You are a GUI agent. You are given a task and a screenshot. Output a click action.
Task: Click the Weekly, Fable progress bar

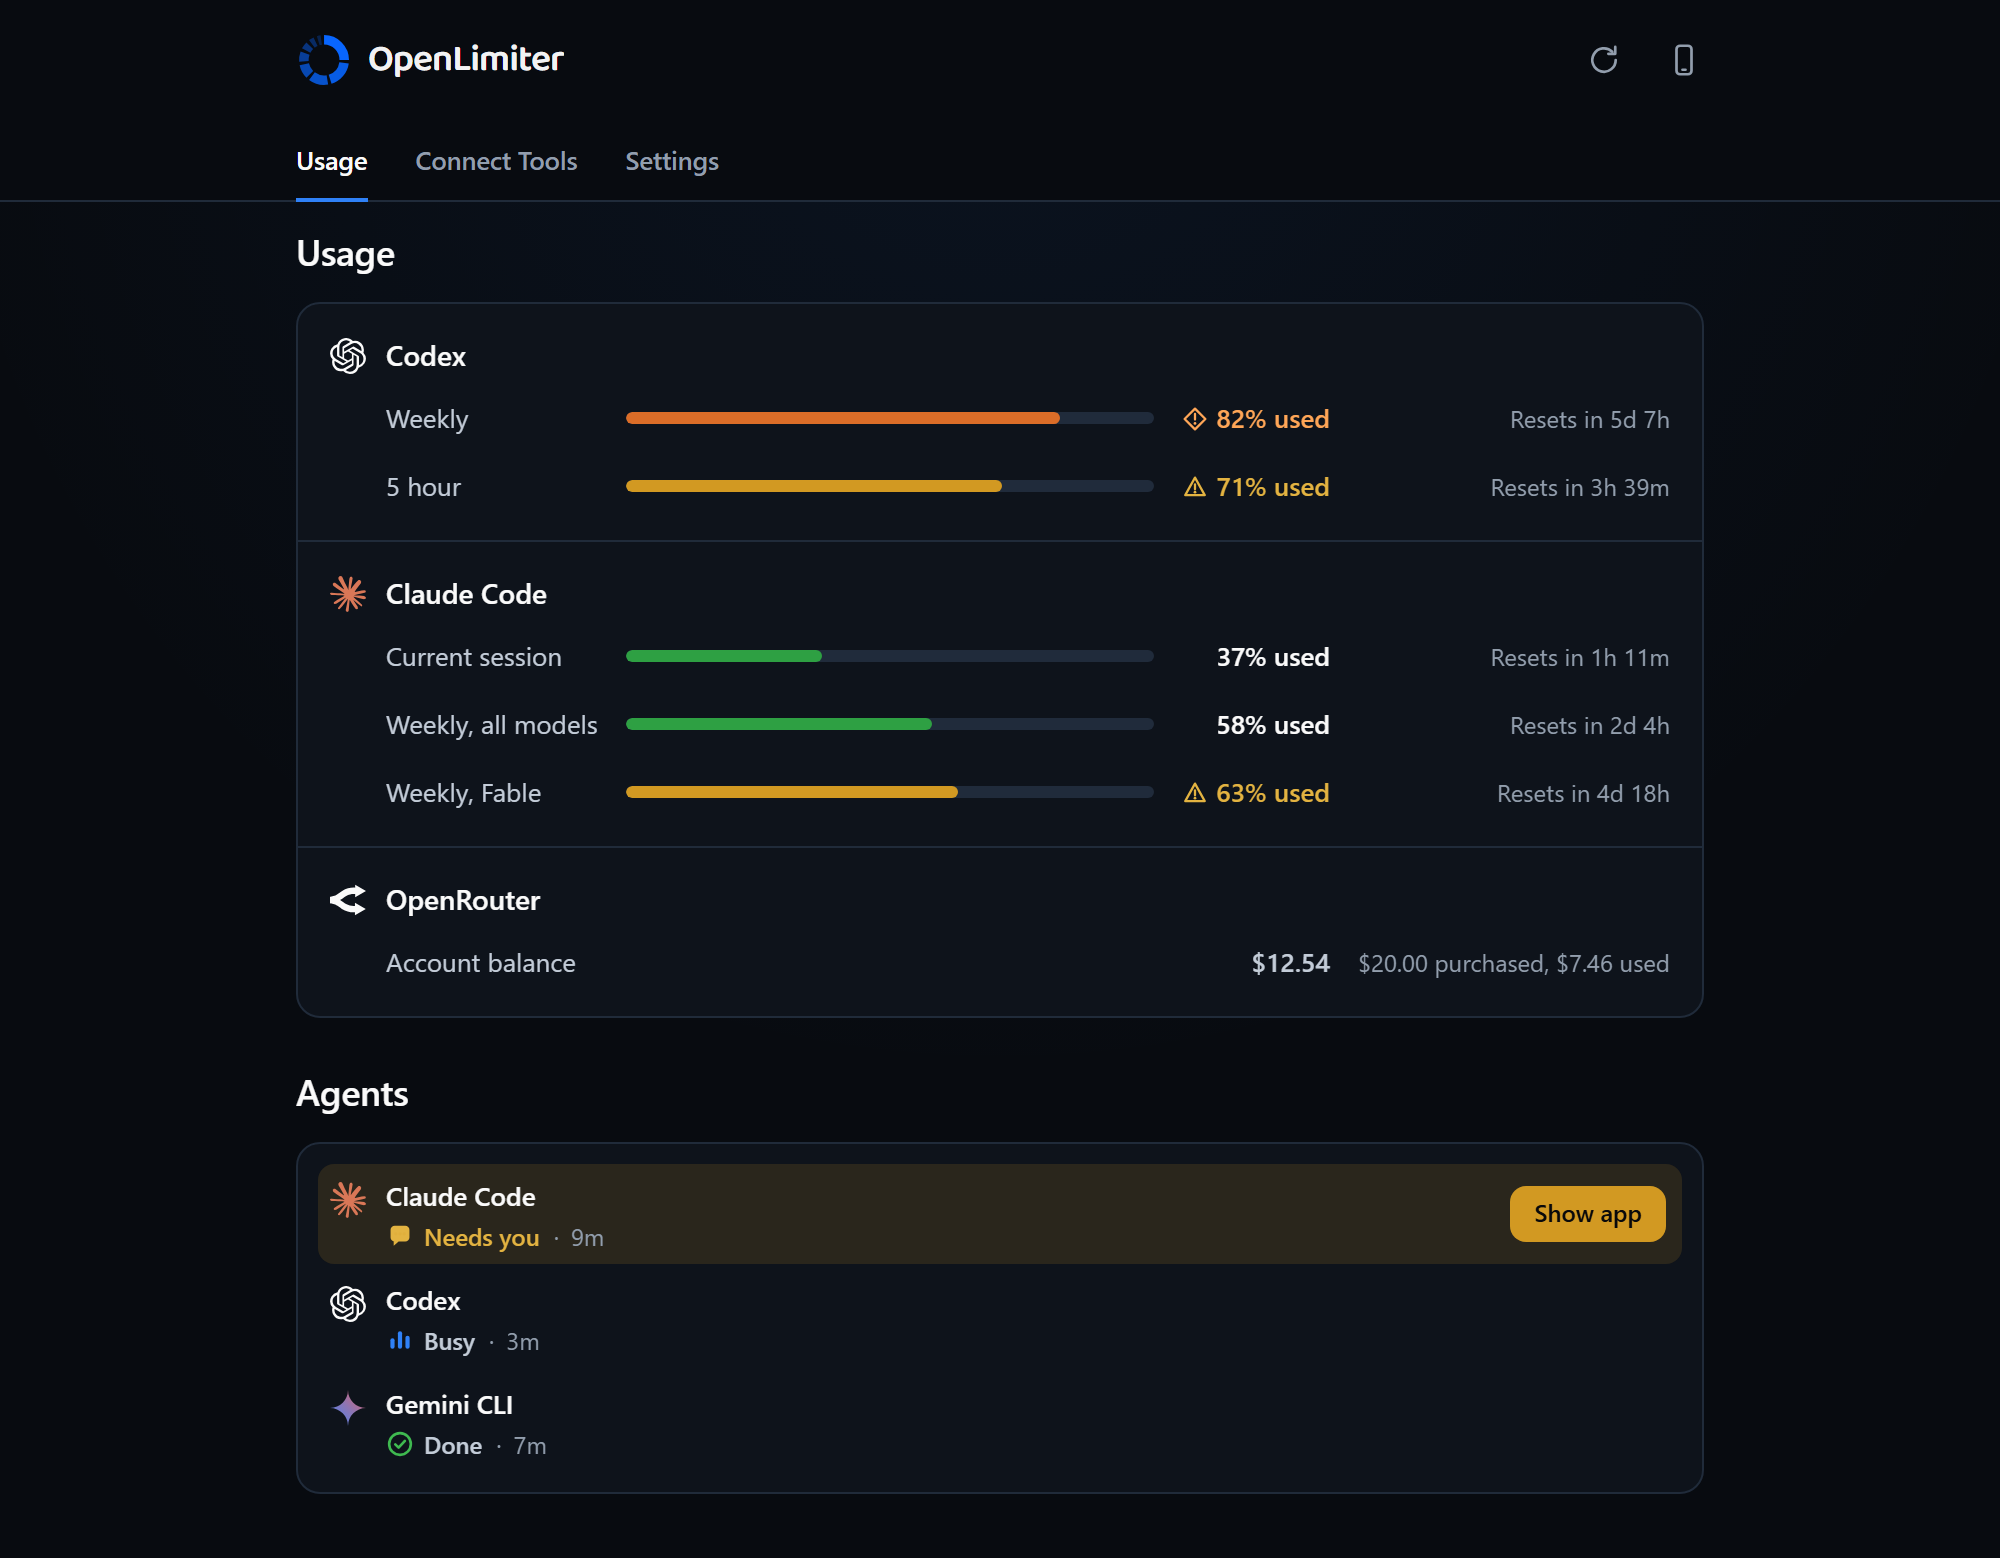[890, 792]
